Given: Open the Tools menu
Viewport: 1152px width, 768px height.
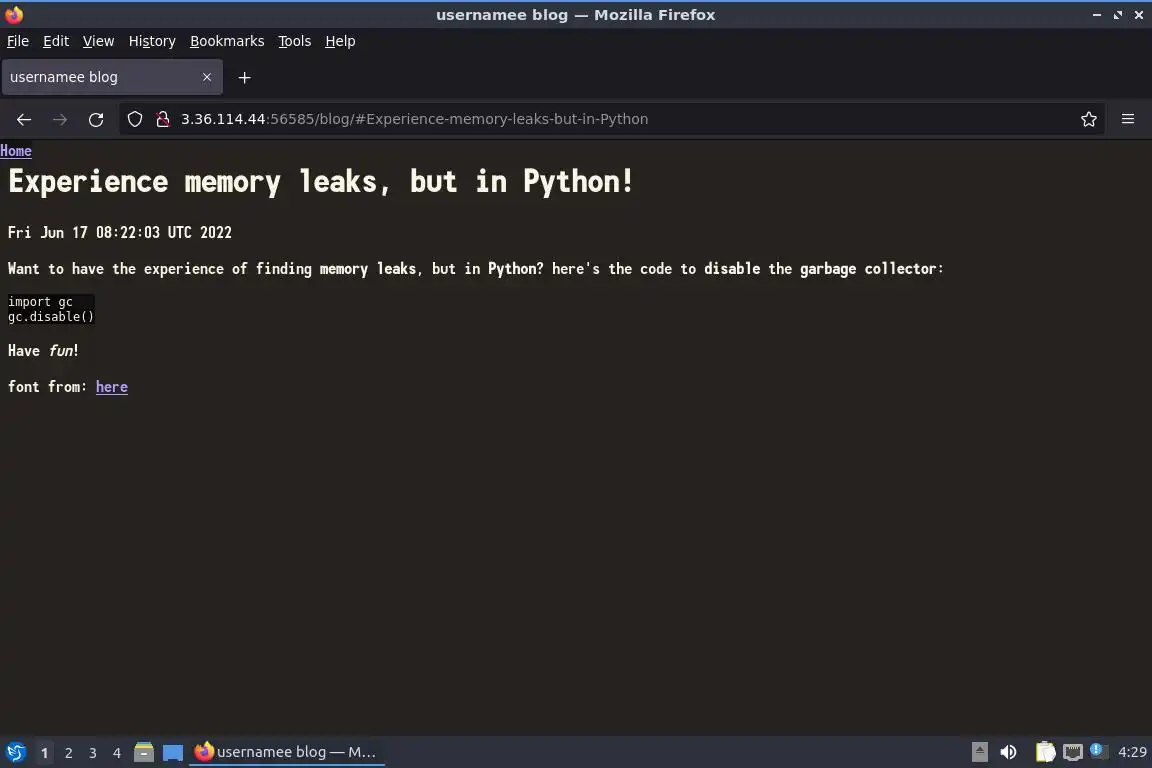Looking at the screenshot, I should pos(295,41).
